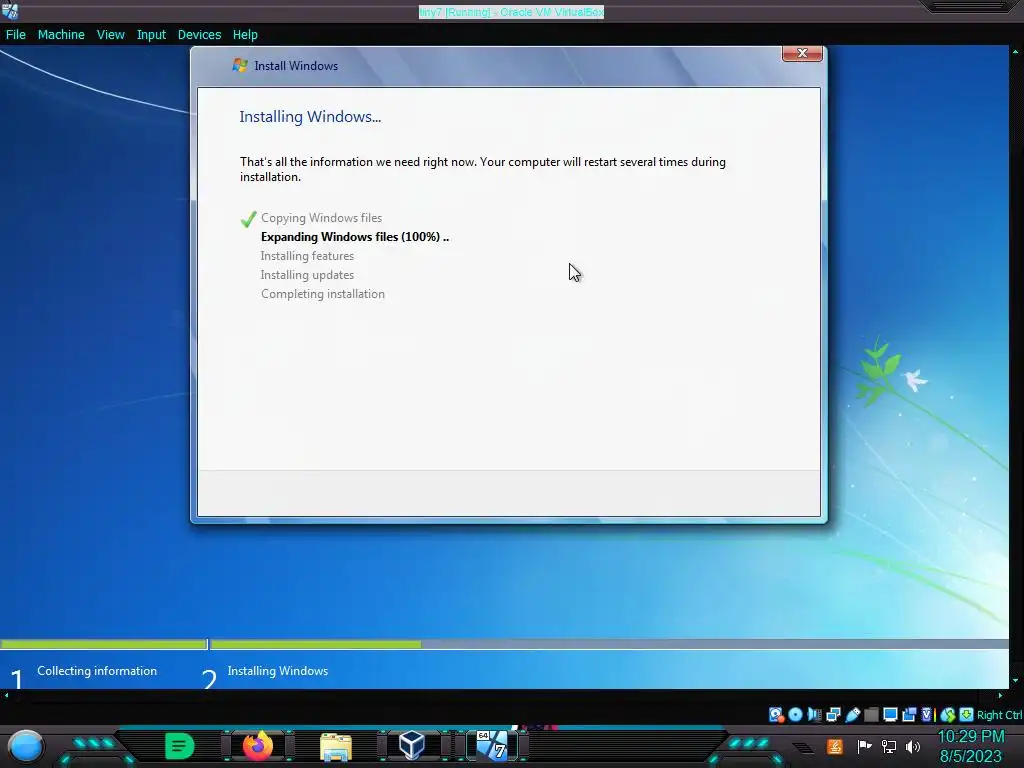Image resolution: width=1024 pixels, height=768 pixels.
Task: Click the mouse integration indicator icon
Action: pos(948,714)
